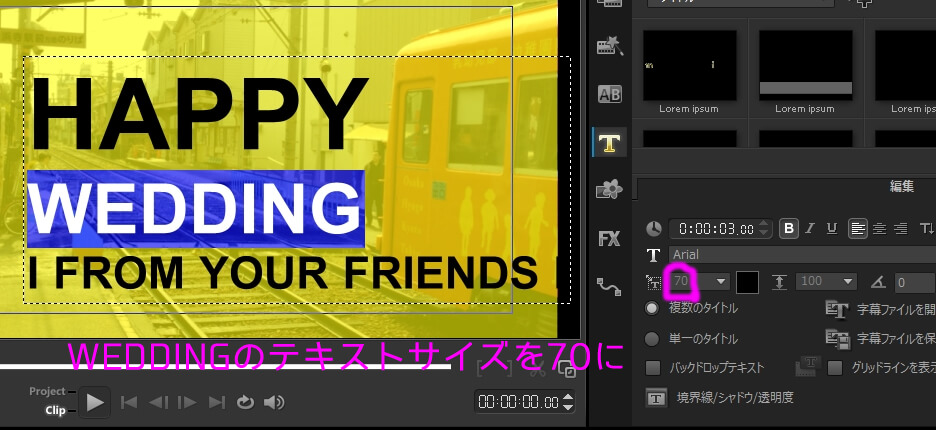The width and height of the screenshot is (936, 430).
Task: Expand the font size dropdown arrow
Action: click(721, 282)
